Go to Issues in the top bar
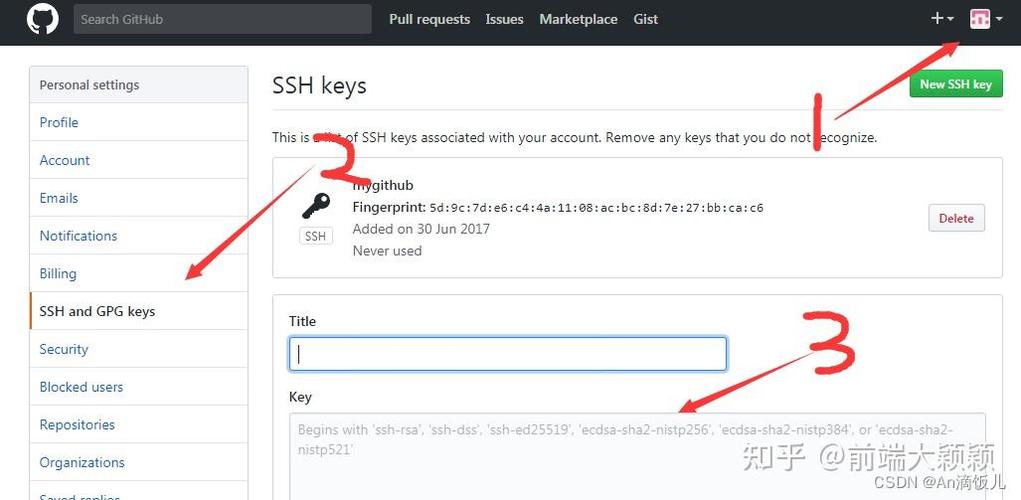This screenshot has width=1021, height=500. click(504, 19)
